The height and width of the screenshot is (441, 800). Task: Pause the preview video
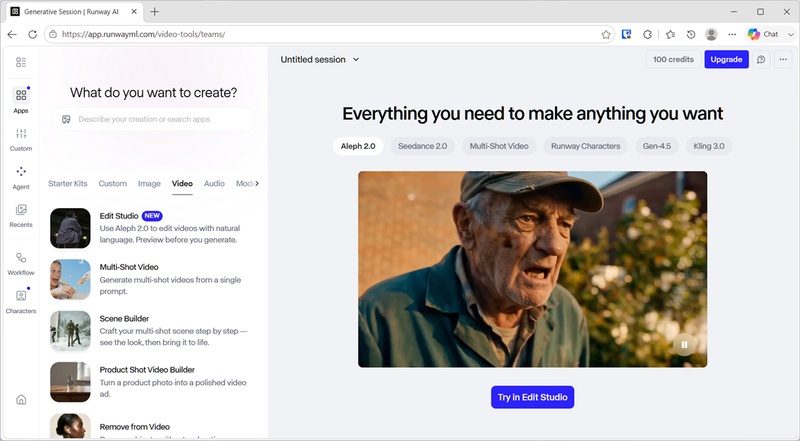pos(684,345)
